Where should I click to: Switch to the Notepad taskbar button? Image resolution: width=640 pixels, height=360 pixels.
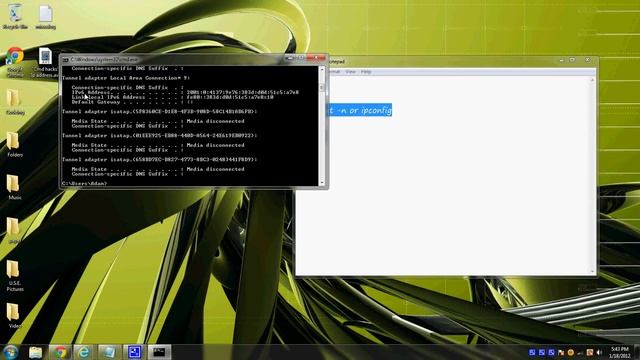tap(109, 352)
